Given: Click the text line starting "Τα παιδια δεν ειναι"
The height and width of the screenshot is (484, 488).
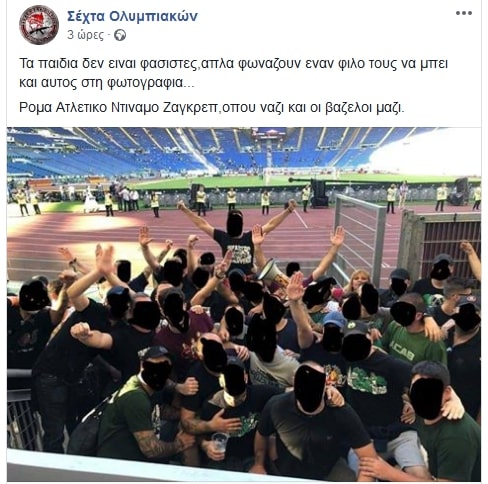Looking at the screenshot, I should tap(233, 63).
